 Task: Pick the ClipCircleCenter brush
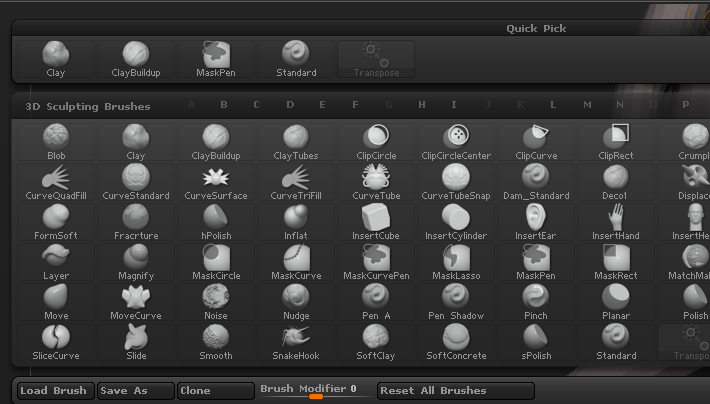pos(456,142)
